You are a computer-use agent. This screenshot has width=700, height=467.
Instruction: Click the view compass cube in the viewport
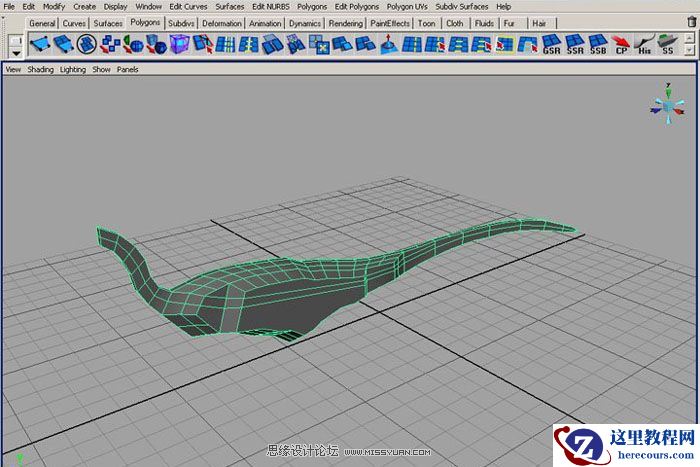pyautogui.click(x=668, y=106)
